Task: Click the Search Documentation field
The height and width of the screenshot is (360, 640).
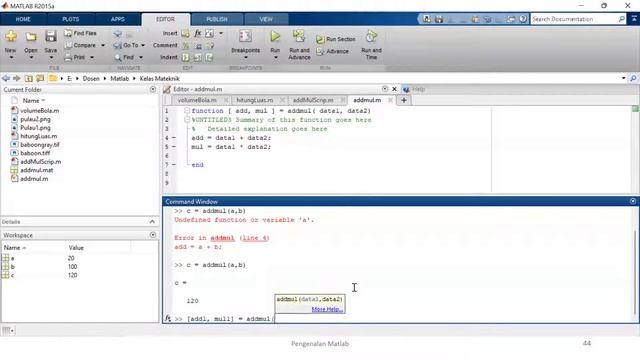Action: [x=578, y=19]
